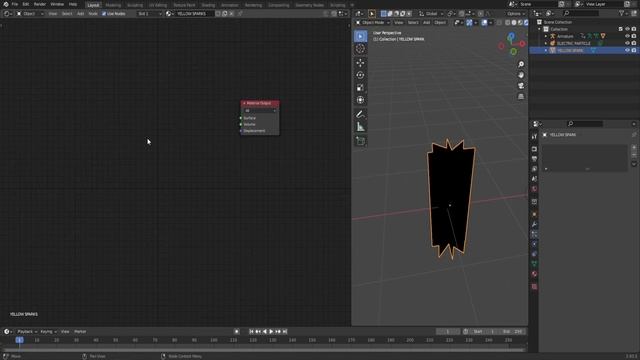This screenshot has height=360, width=640.
Task: Hide YELLOW SPARK via eye icon
Action: (x=627, y=50)
